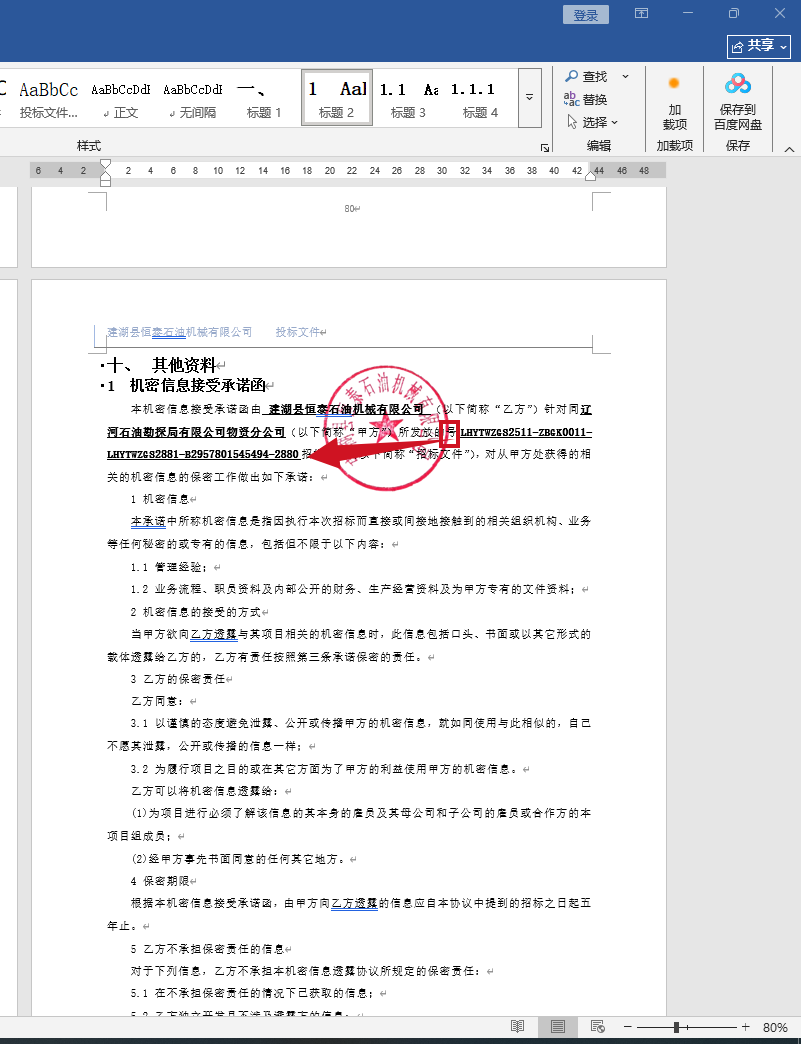Open the 样式 pane dialog launcher
Image resolution: width=801 pixels, height=1044 pixels.
545,148
